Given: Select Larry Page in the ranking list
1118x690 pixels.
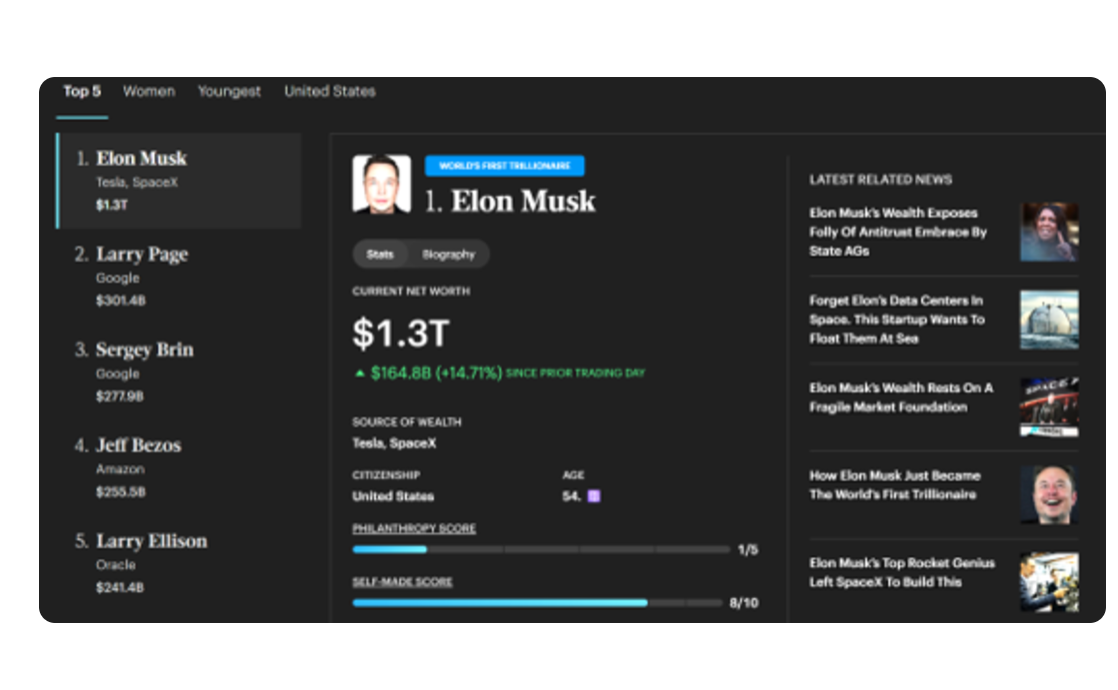Looking at the screenshot, I should [179, 277].
